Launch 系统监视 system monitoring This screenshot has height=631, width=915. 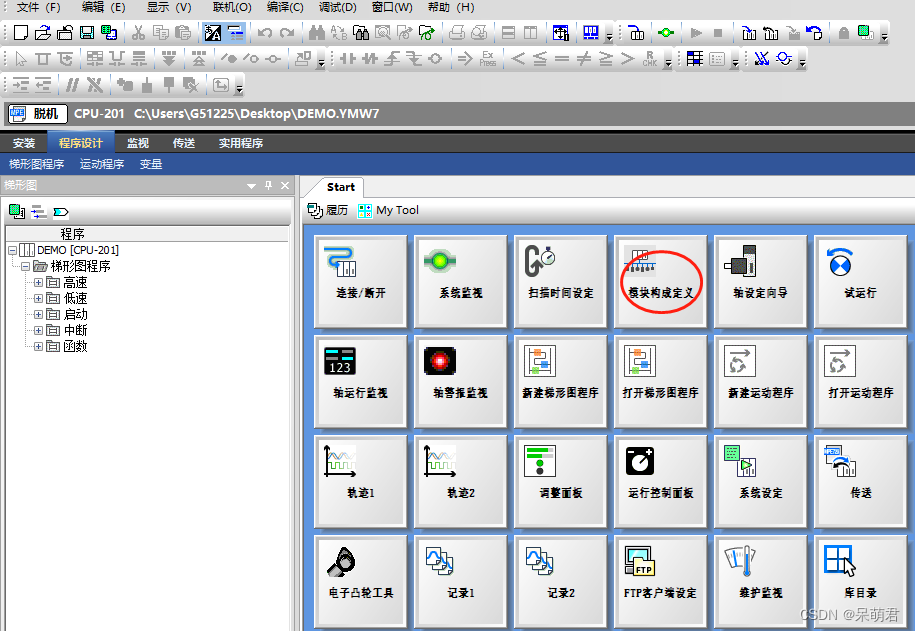pos(460,281)
